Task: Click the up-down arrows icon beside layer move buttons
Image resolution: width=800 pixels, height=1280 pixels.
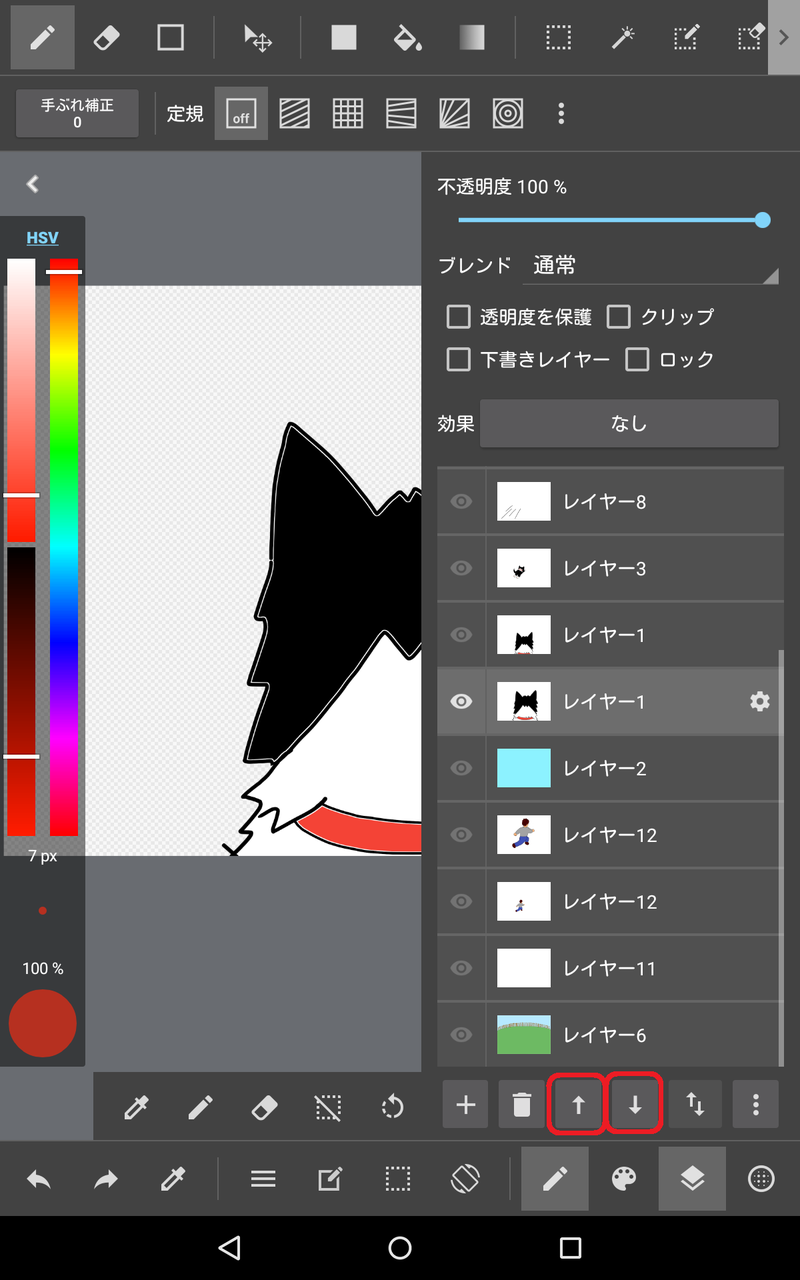Action: coord(695,1104)
